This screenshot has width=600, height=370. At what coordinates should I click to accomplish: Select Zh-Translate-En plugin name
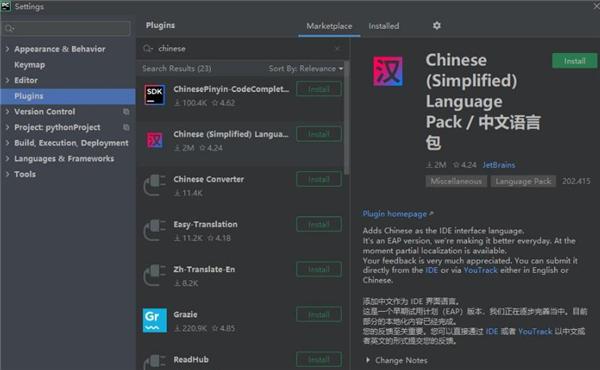point(204,269)
